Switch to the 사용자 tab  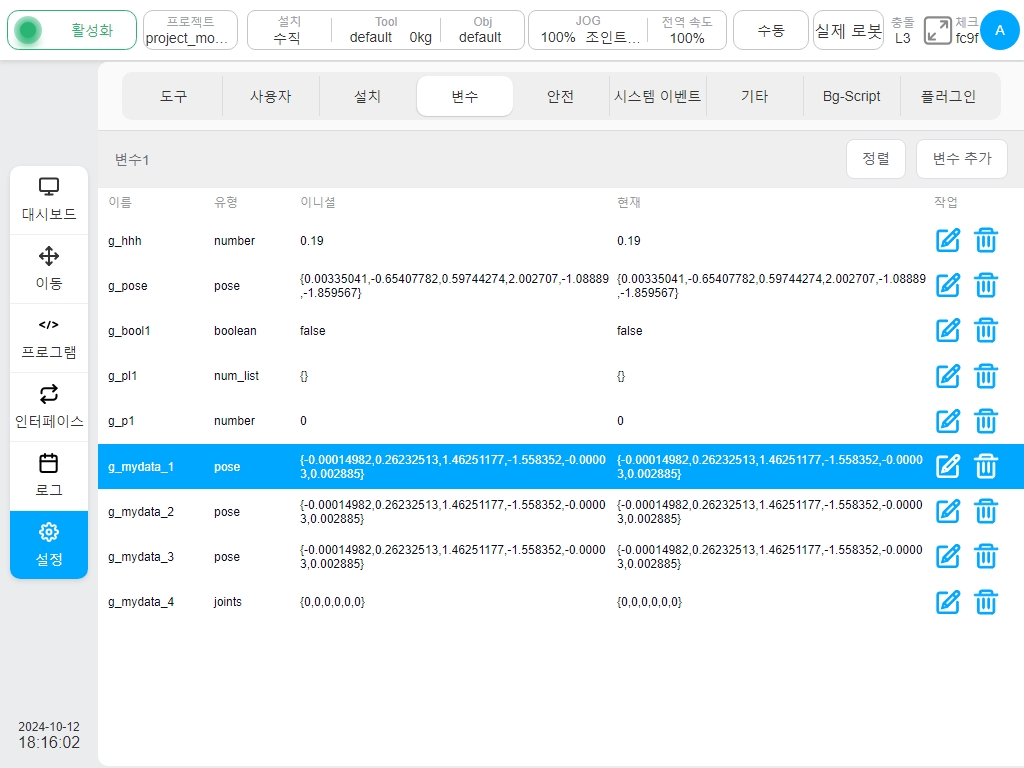pos(270,96)
